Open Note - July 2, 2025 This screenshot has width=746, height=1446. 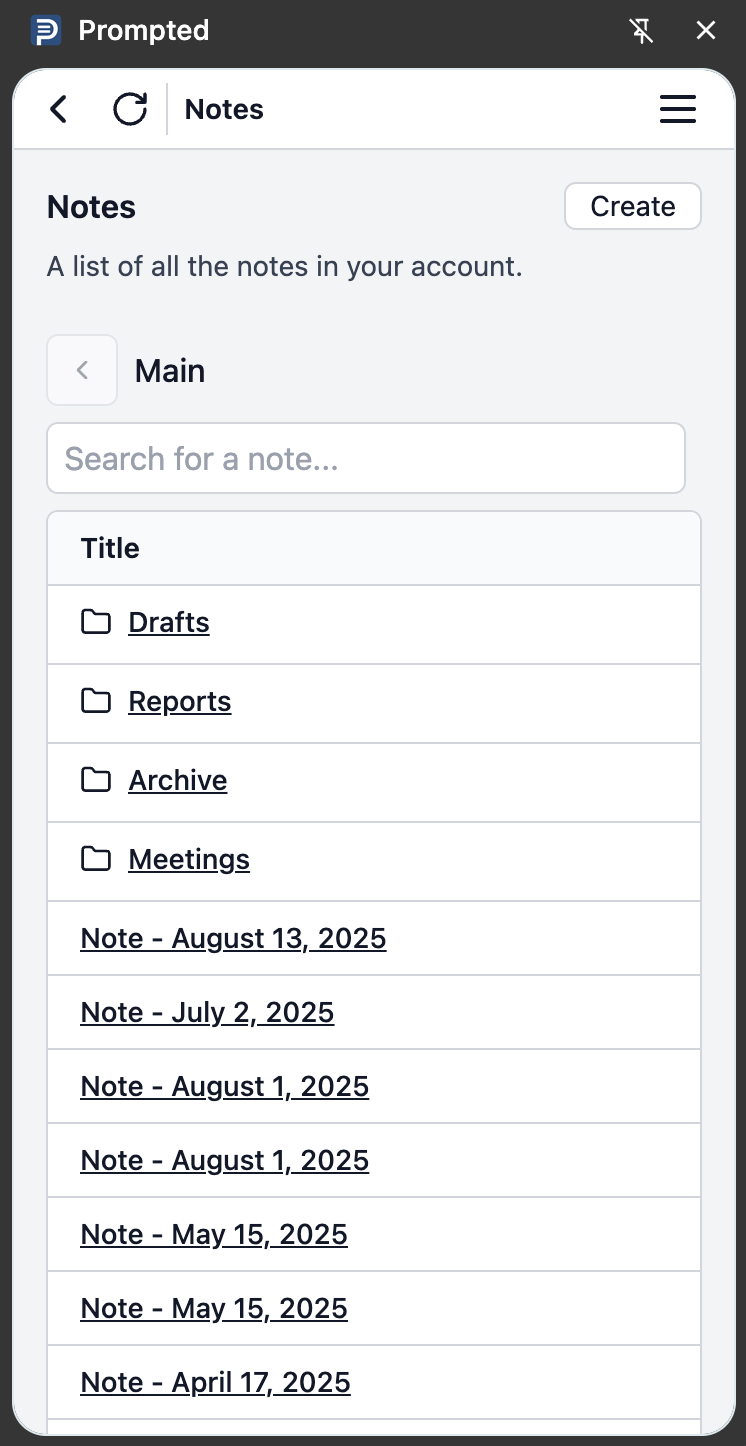[x=207, y=1012]
